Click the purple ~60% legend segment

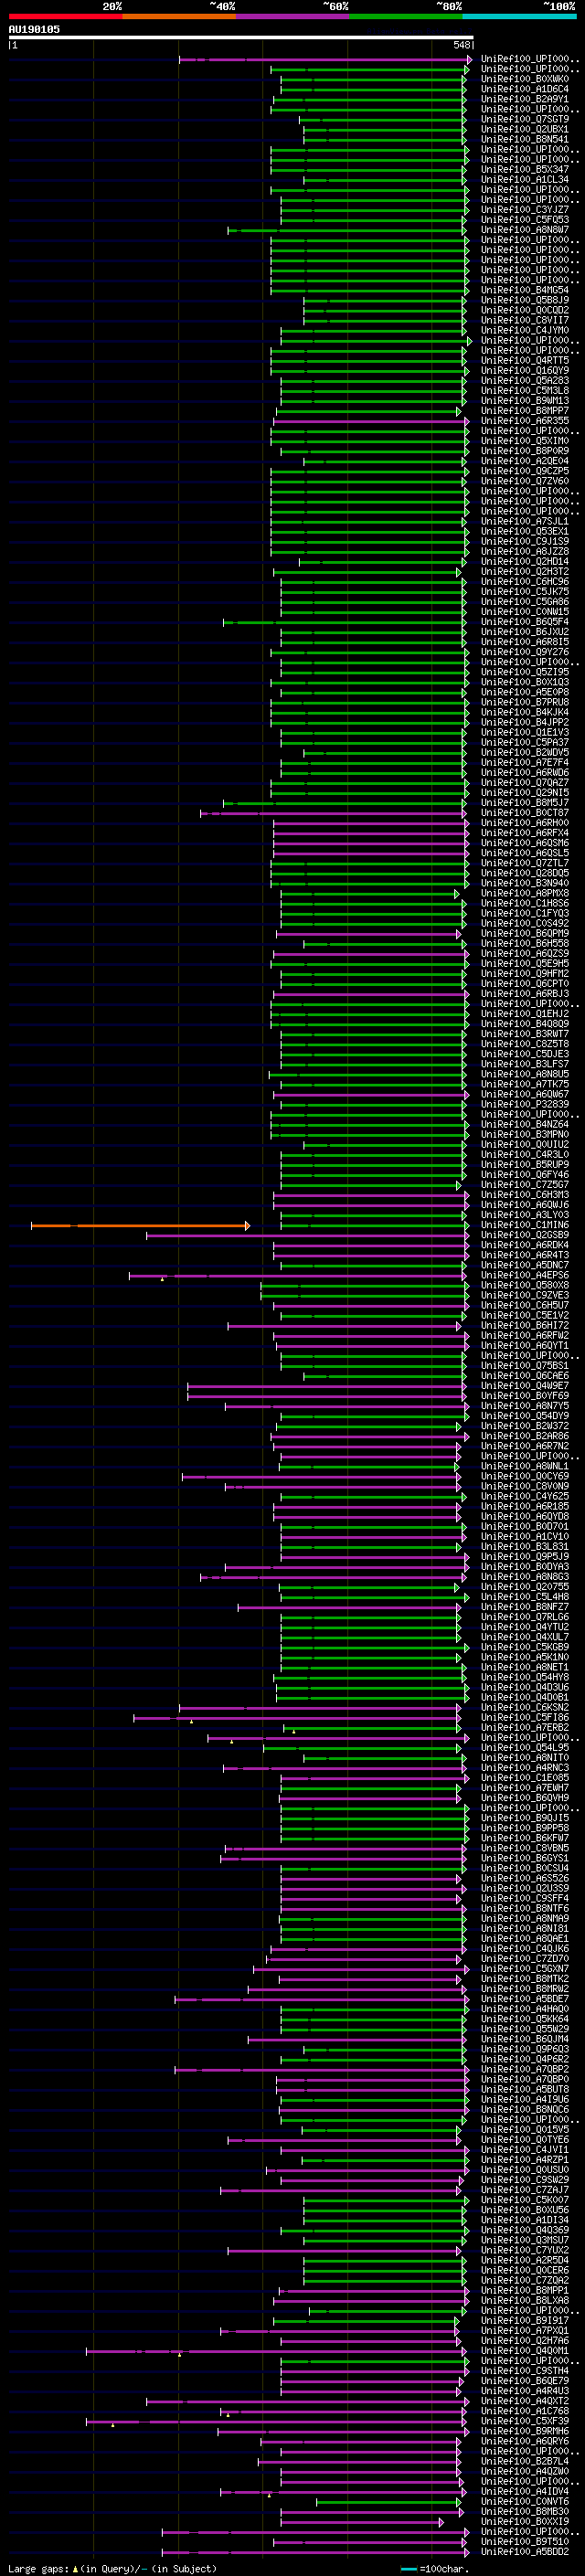[293, 16]
